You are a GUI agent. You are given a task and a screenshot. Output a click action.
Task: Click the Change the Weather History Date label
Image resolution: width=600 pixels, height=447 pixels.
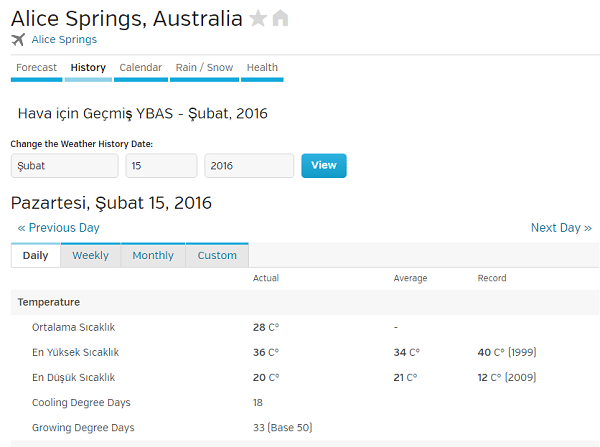click(82, 144)
